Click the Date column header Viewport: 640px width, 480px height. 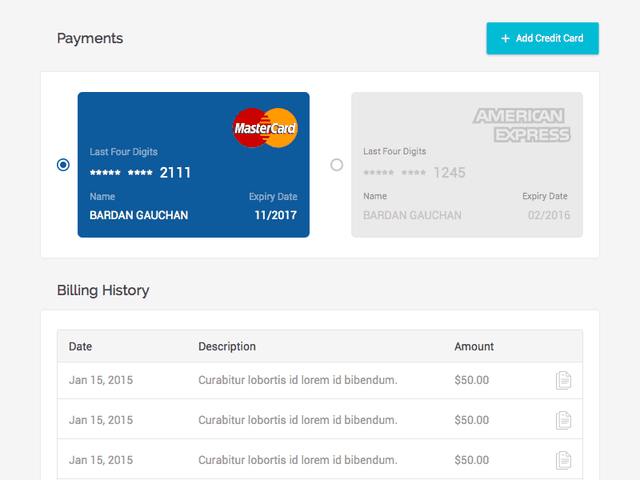81,347
